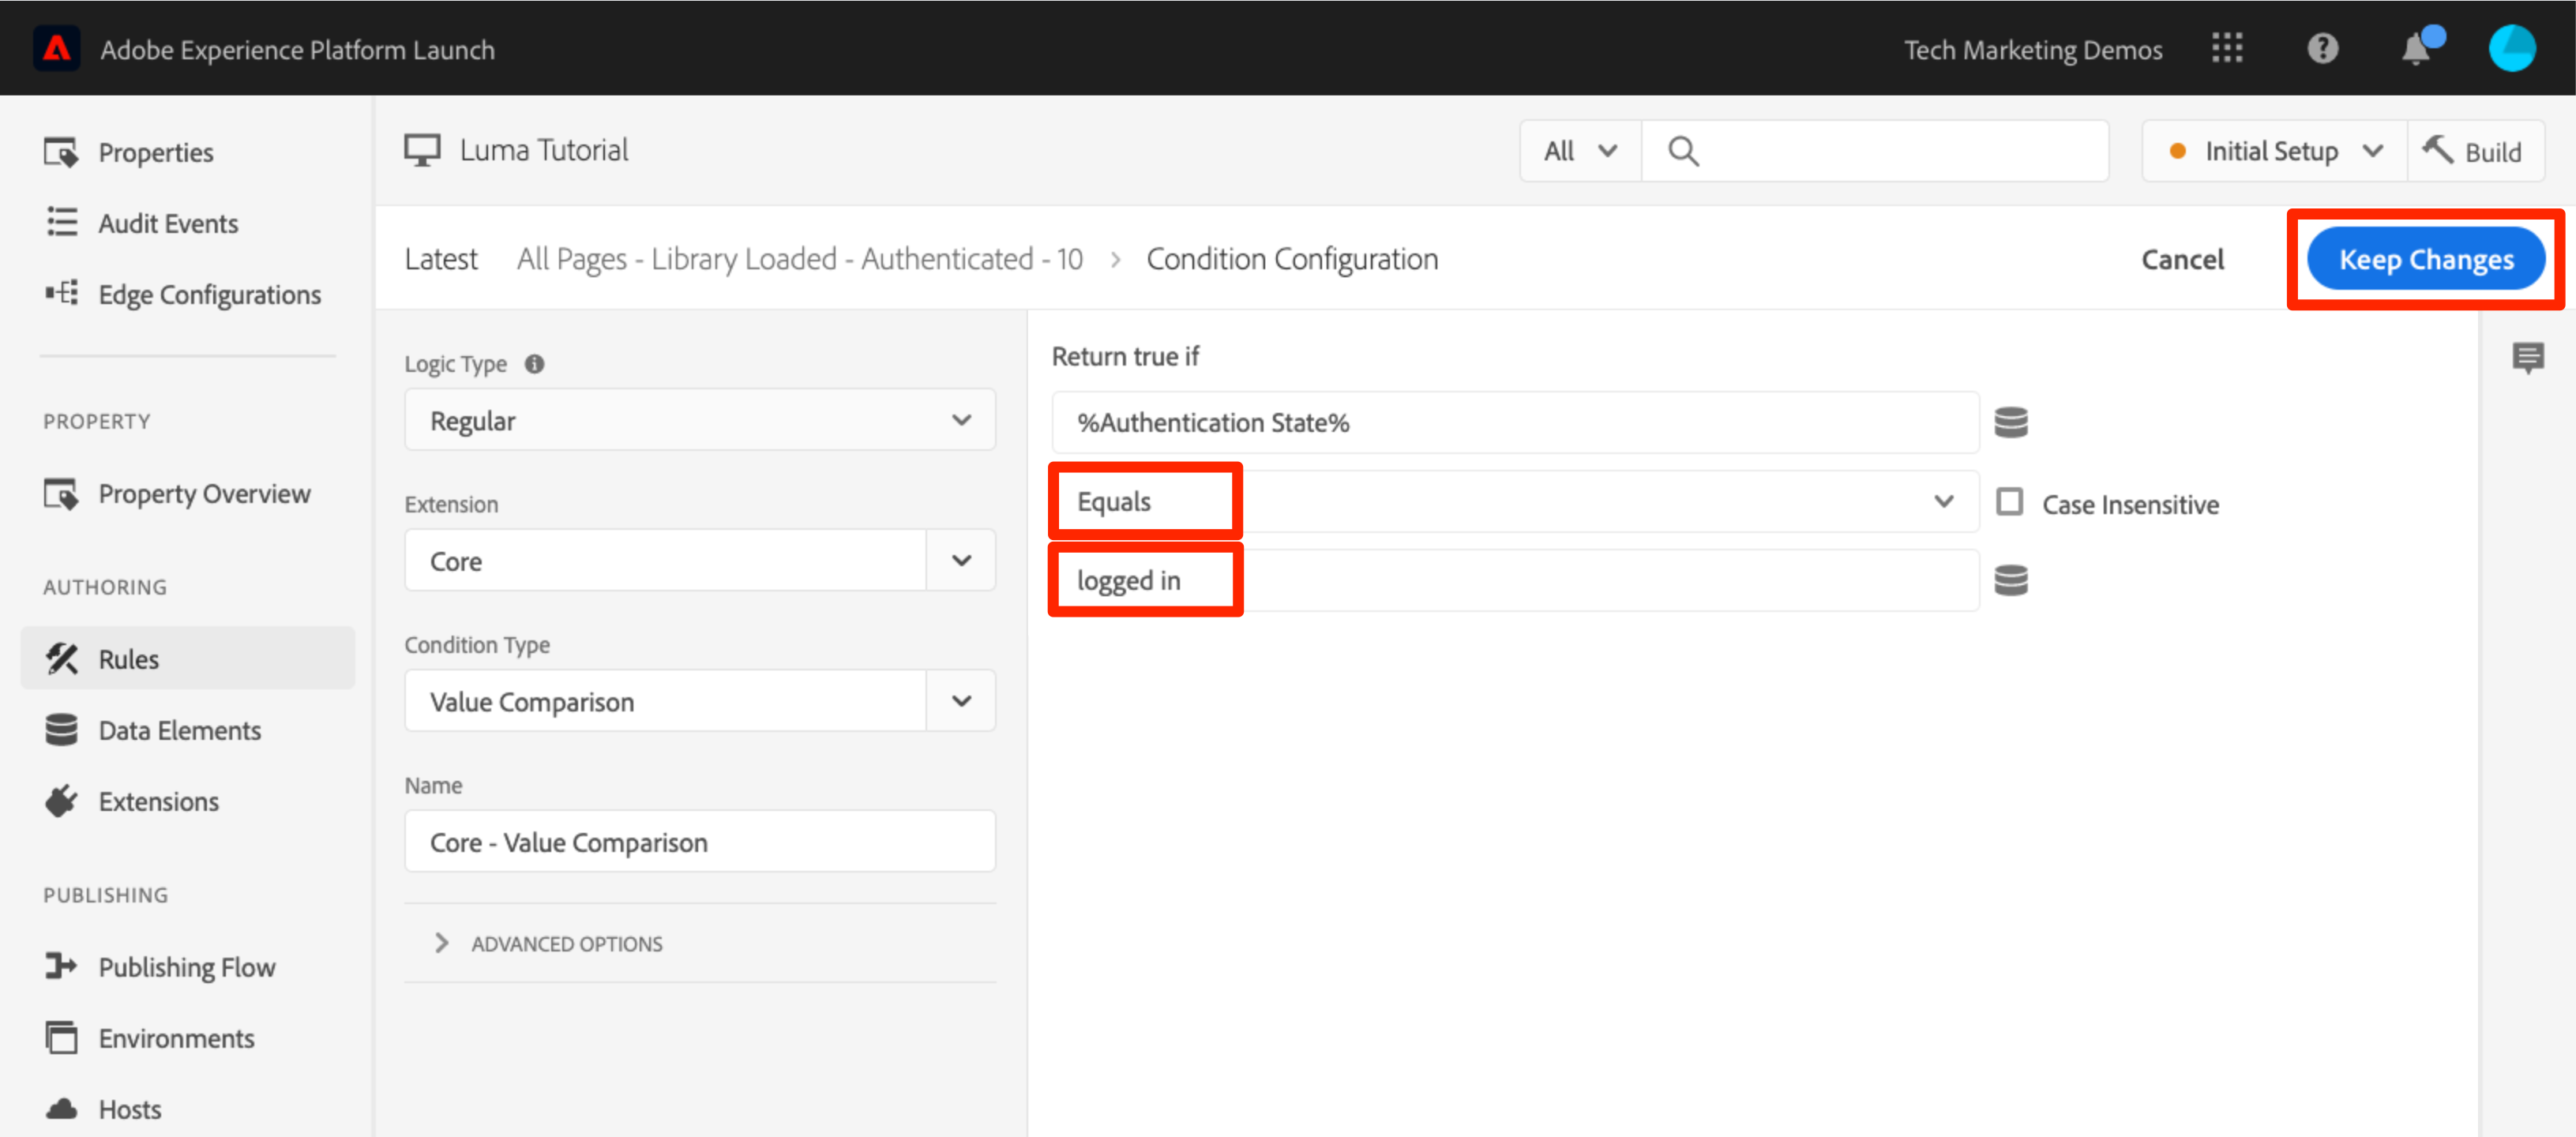
Task: Click the logged in value input field
Action: (1514, 580)
